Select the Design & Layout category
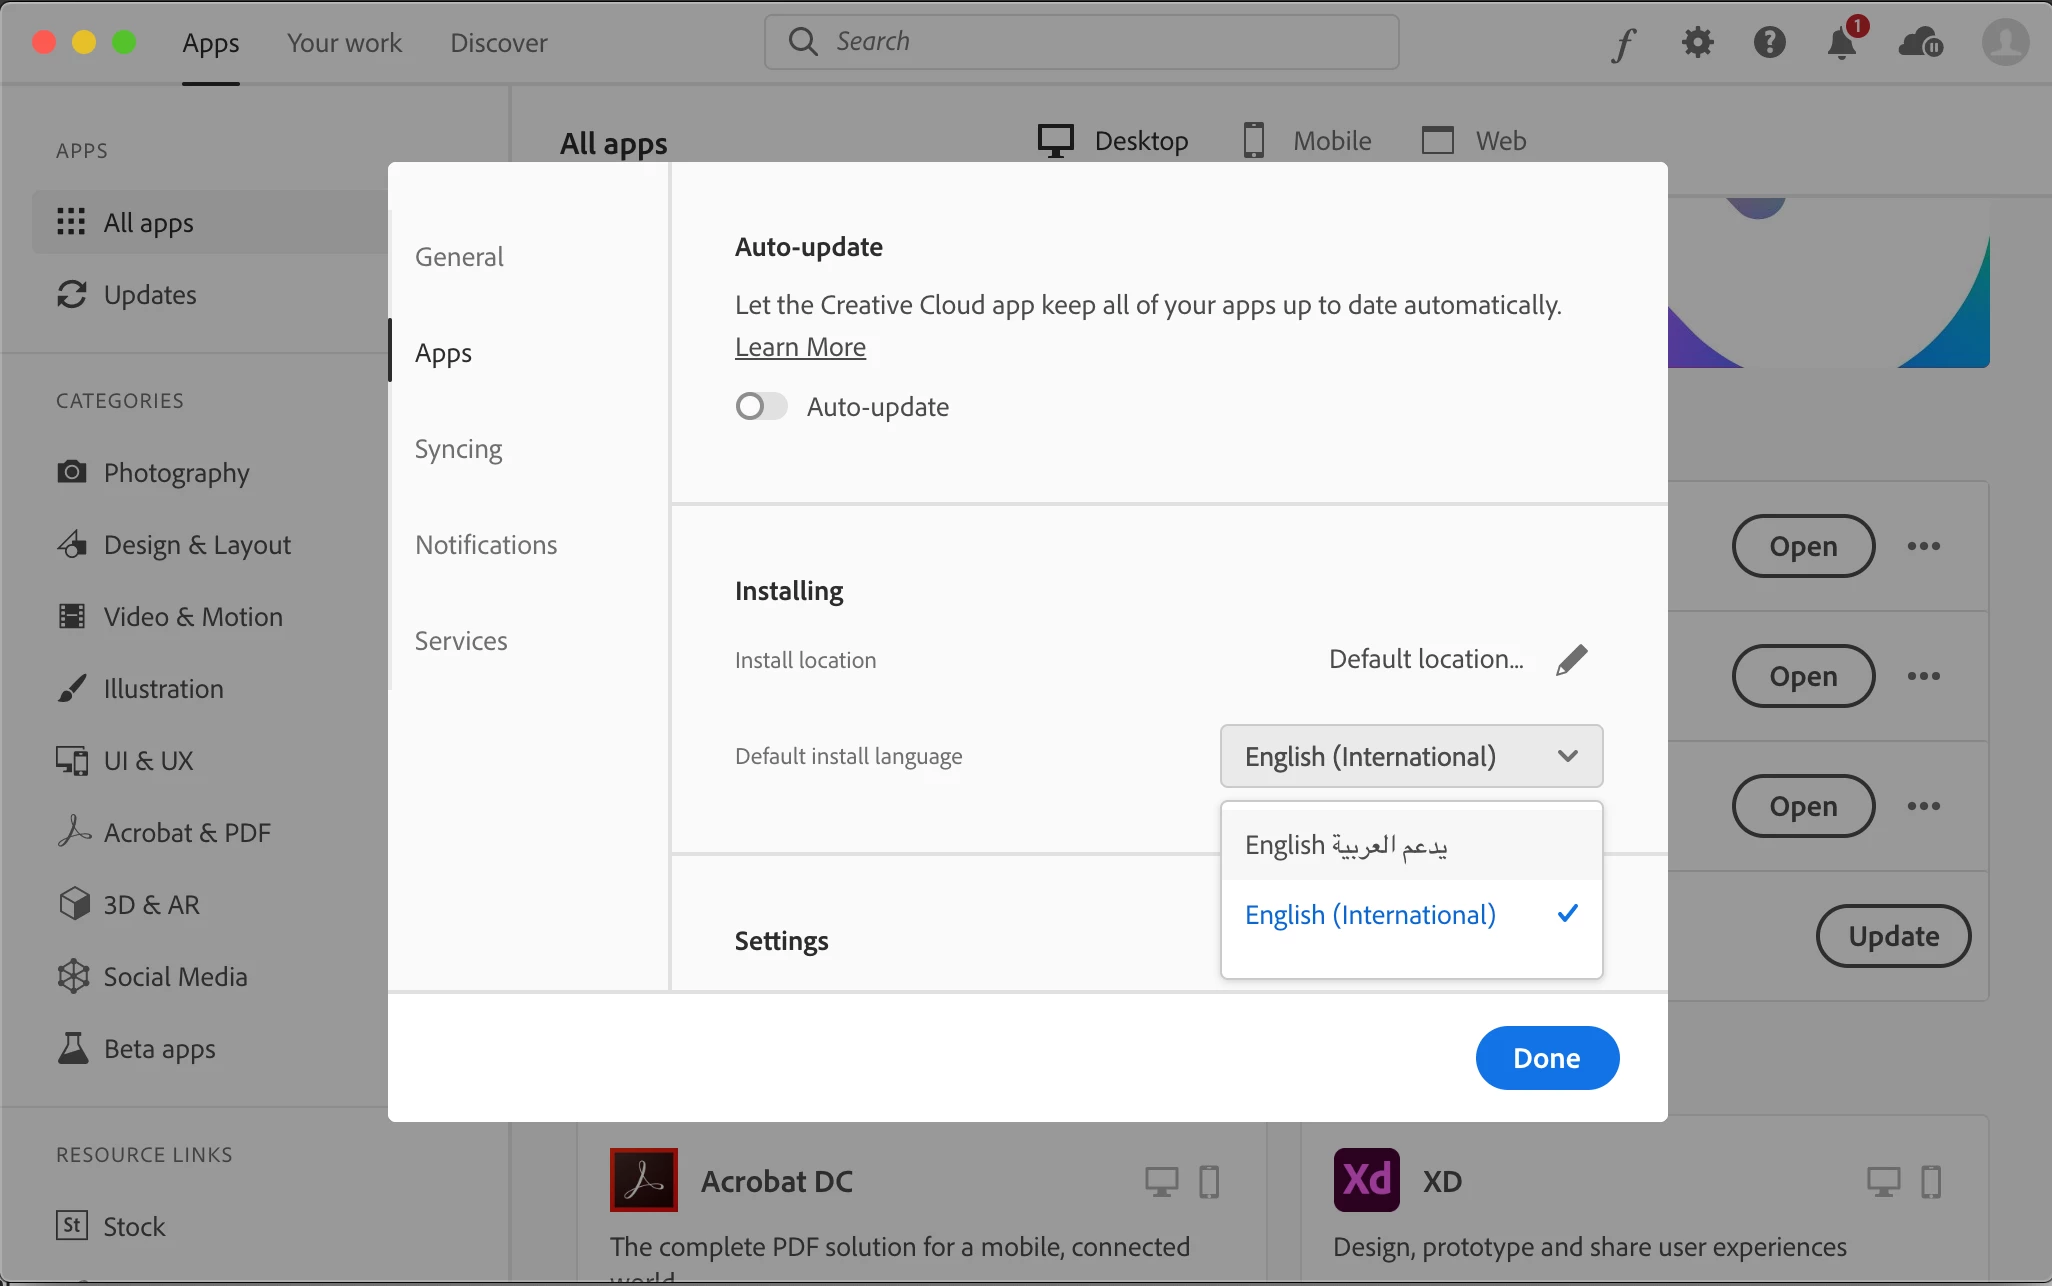 (x=174, y=544)
